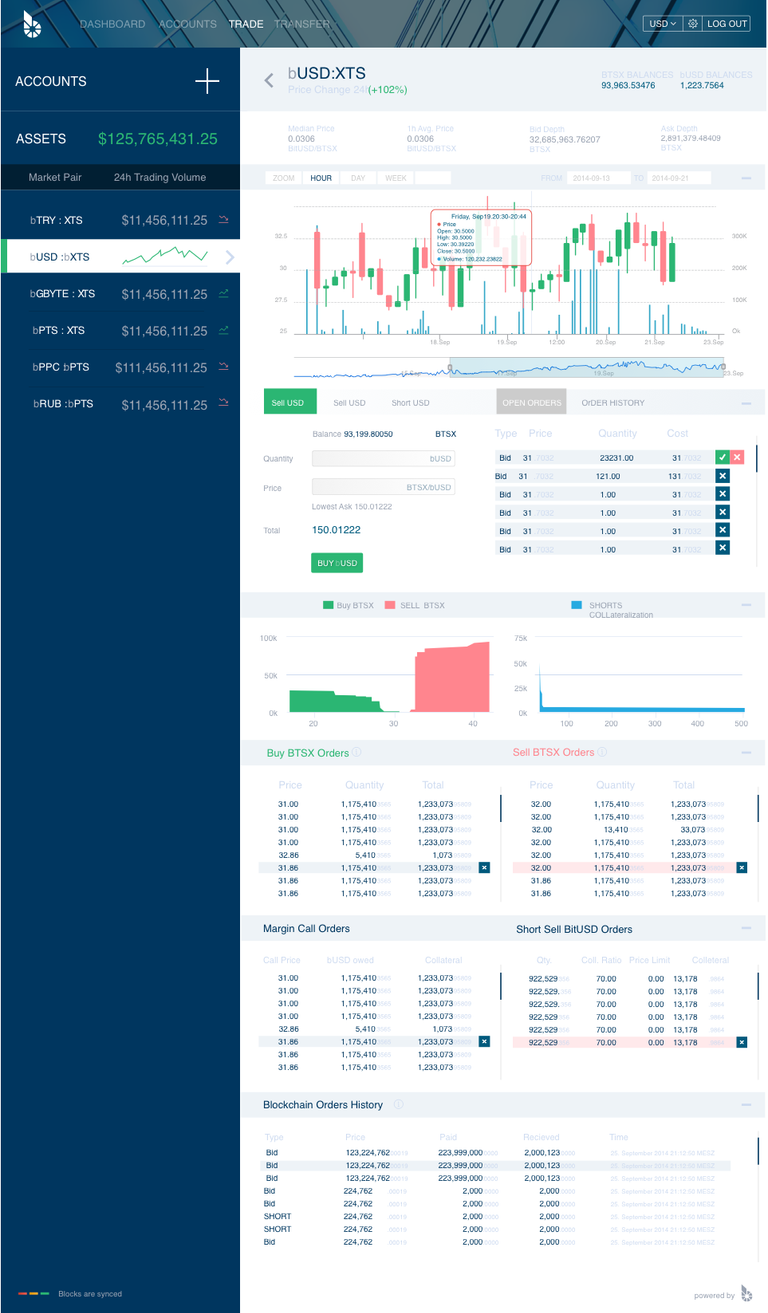Switch to the Short USD tab
This screenshot has width=768, height=1313.
click(410, 403)
